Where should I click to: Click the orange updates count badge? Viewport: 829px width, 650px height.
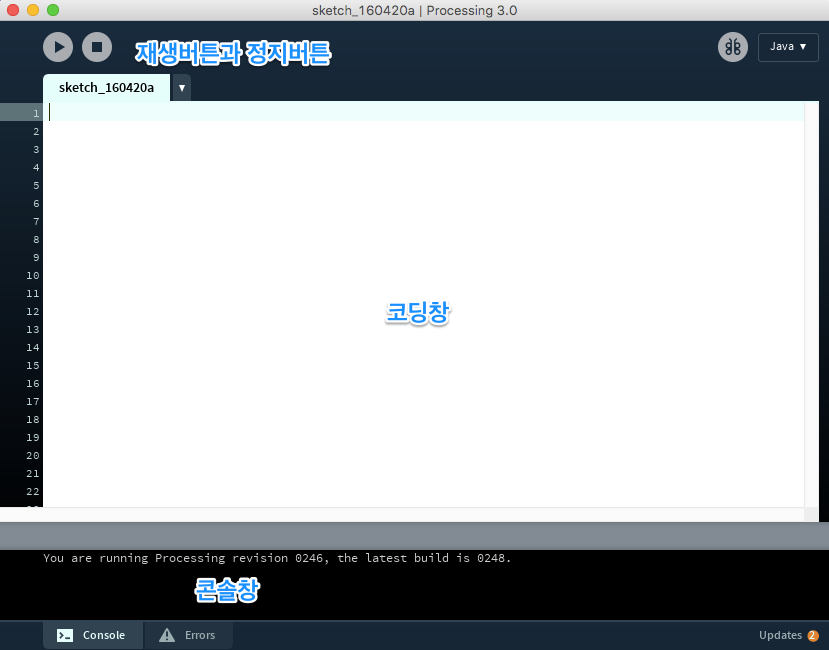pyautogui.click(x=813, y=636)
